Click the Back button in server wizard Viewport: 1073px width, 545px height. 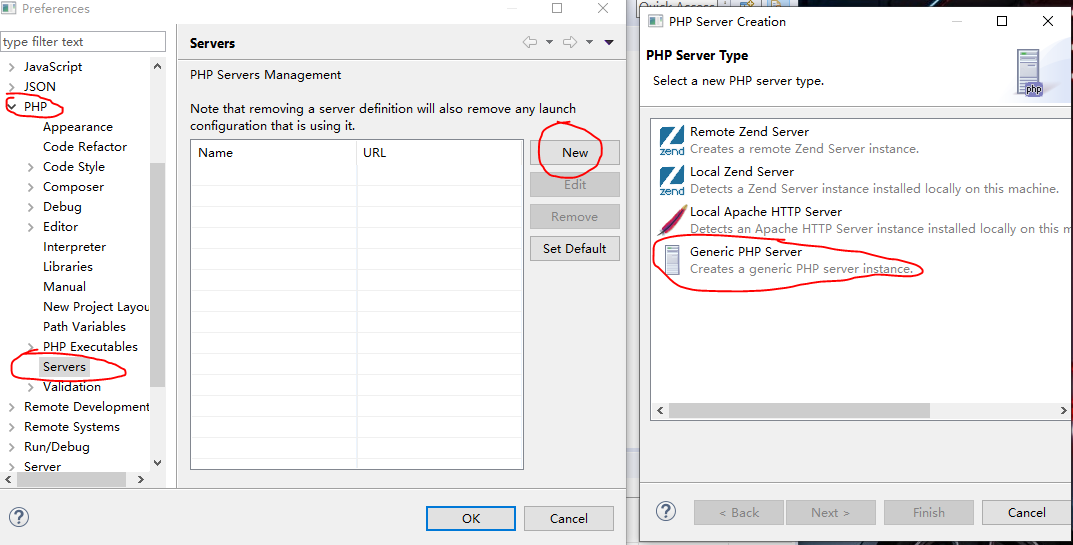[738, 512]
